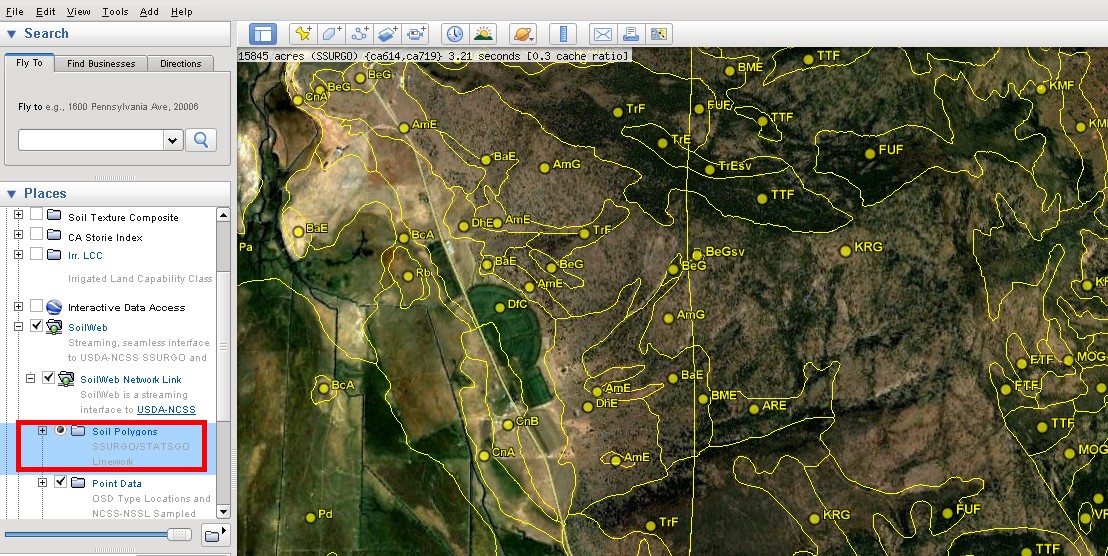Click the Fly To search button
Viewport: 1108px width, 556px height.
(201, 140)
